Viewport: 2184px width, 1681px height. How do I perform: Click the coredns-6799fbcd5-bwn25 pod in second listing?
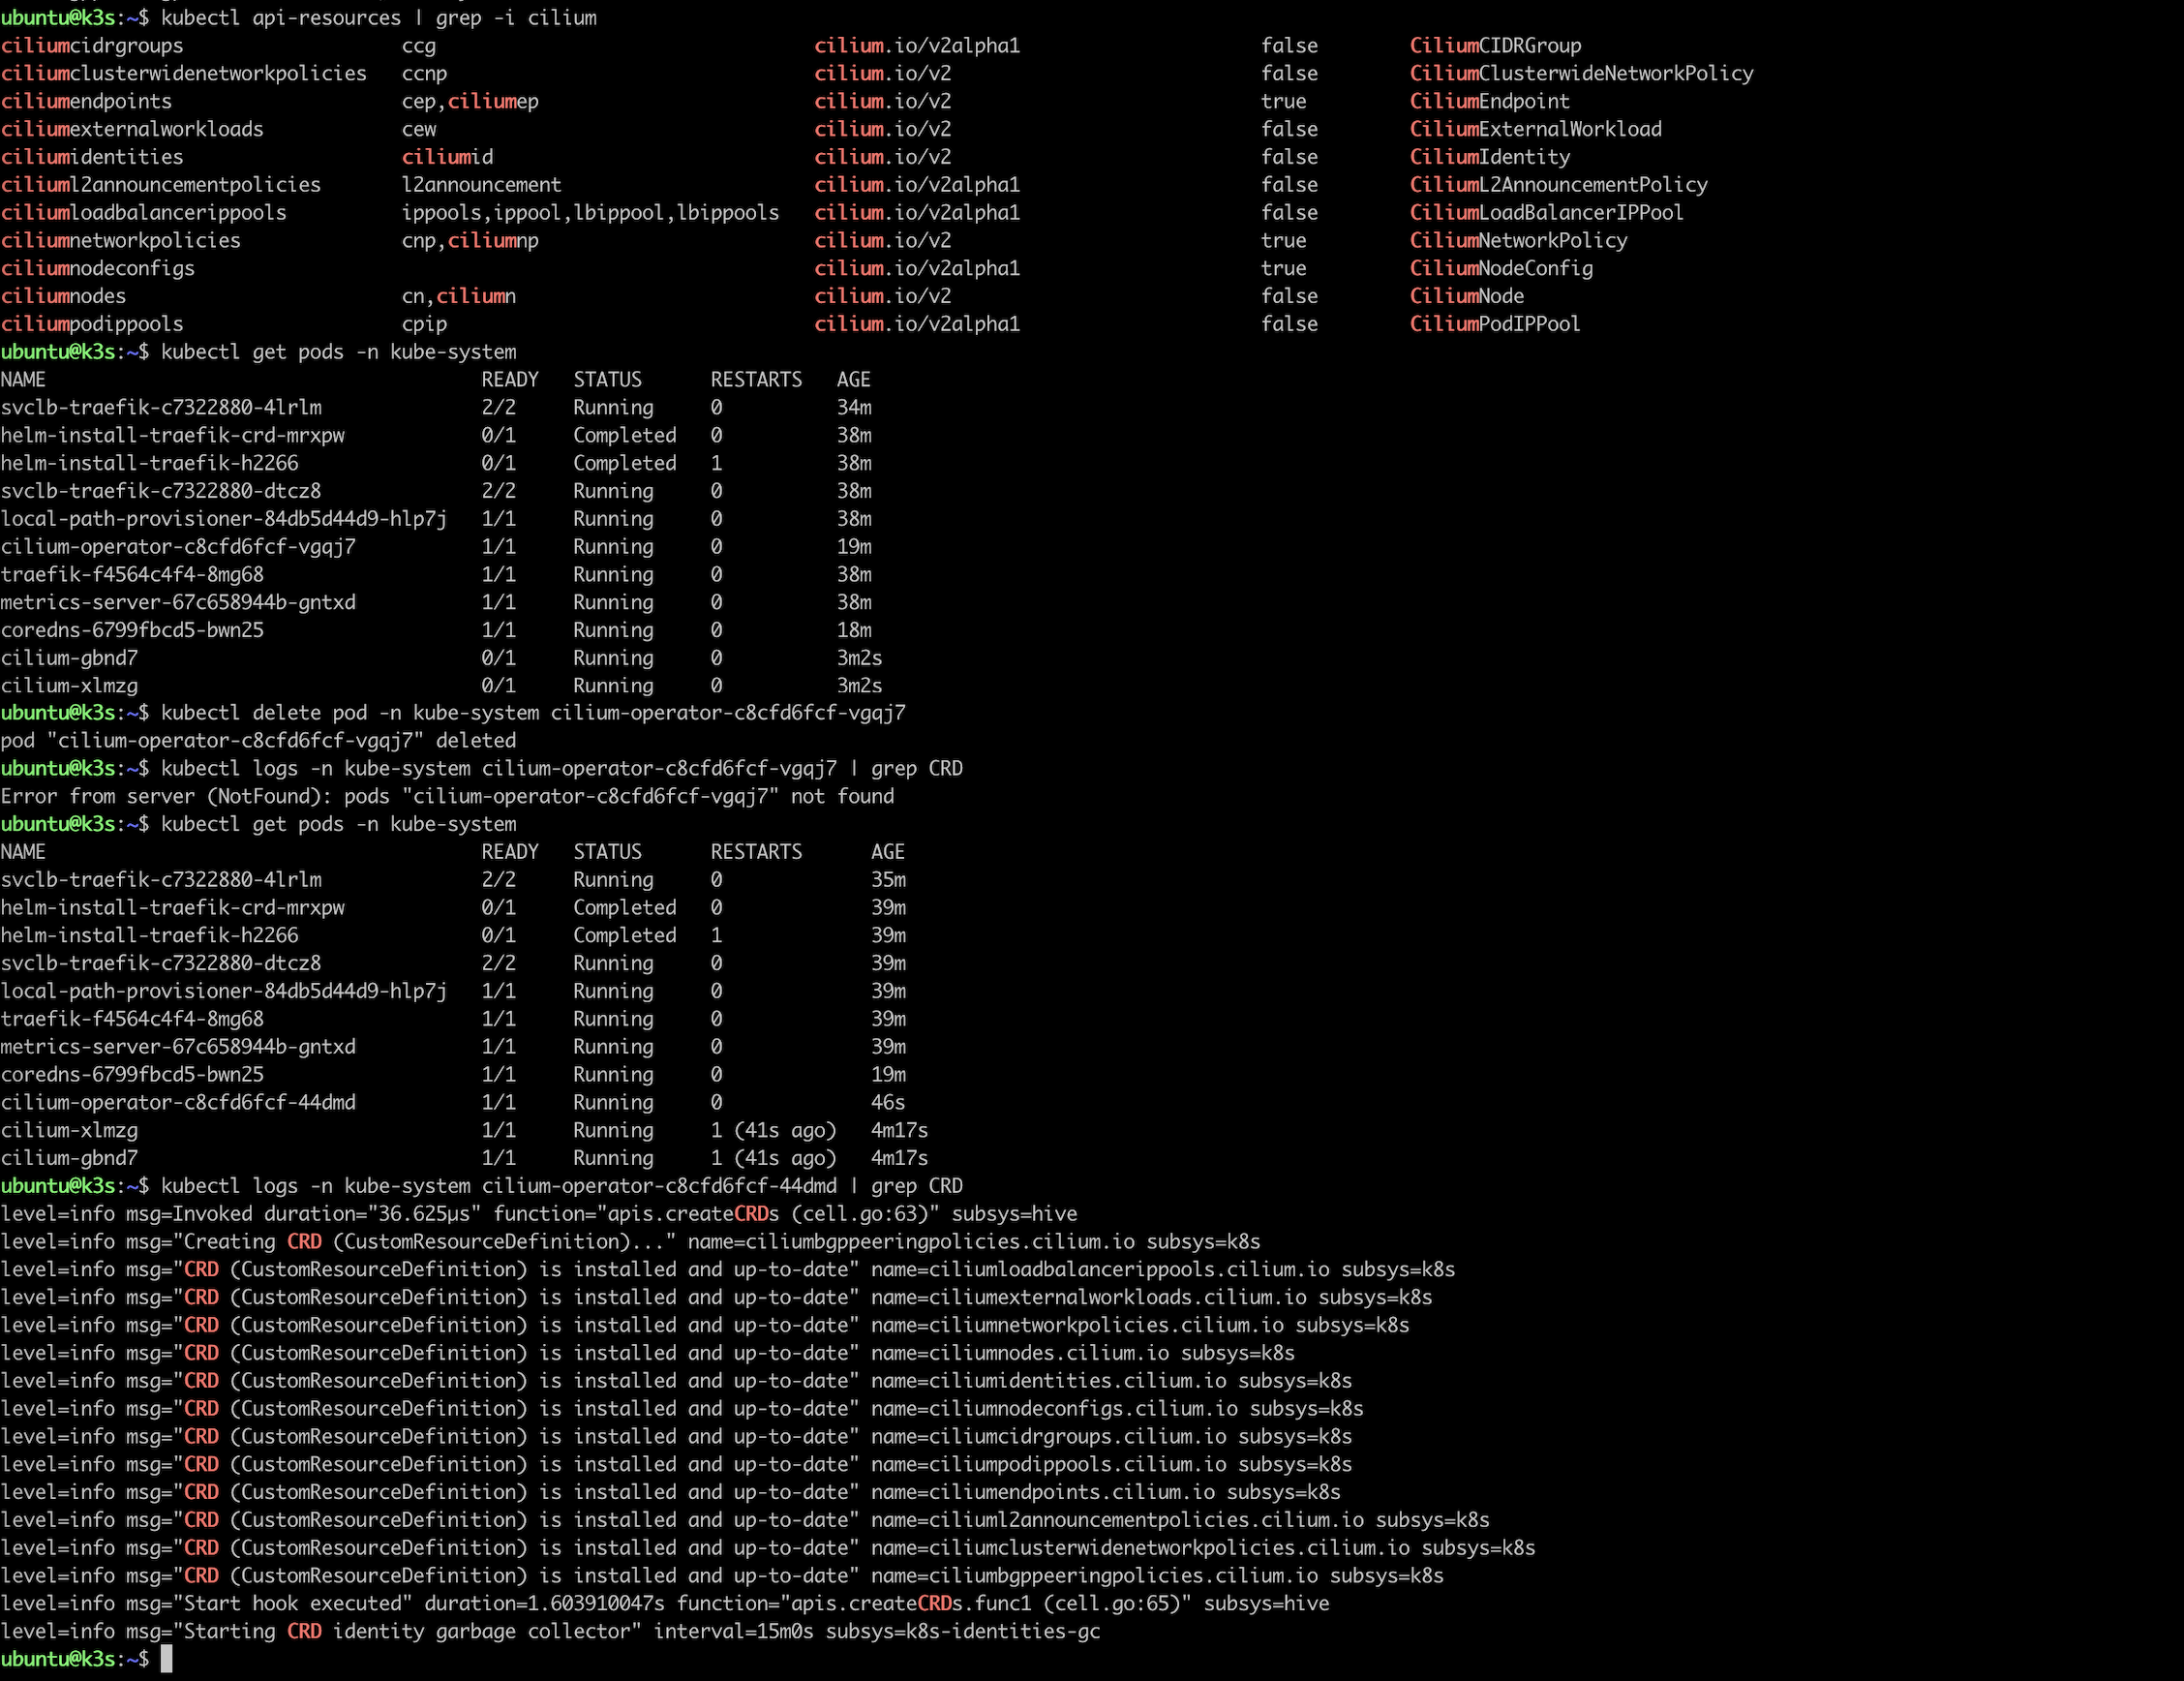click(132, 1075)
